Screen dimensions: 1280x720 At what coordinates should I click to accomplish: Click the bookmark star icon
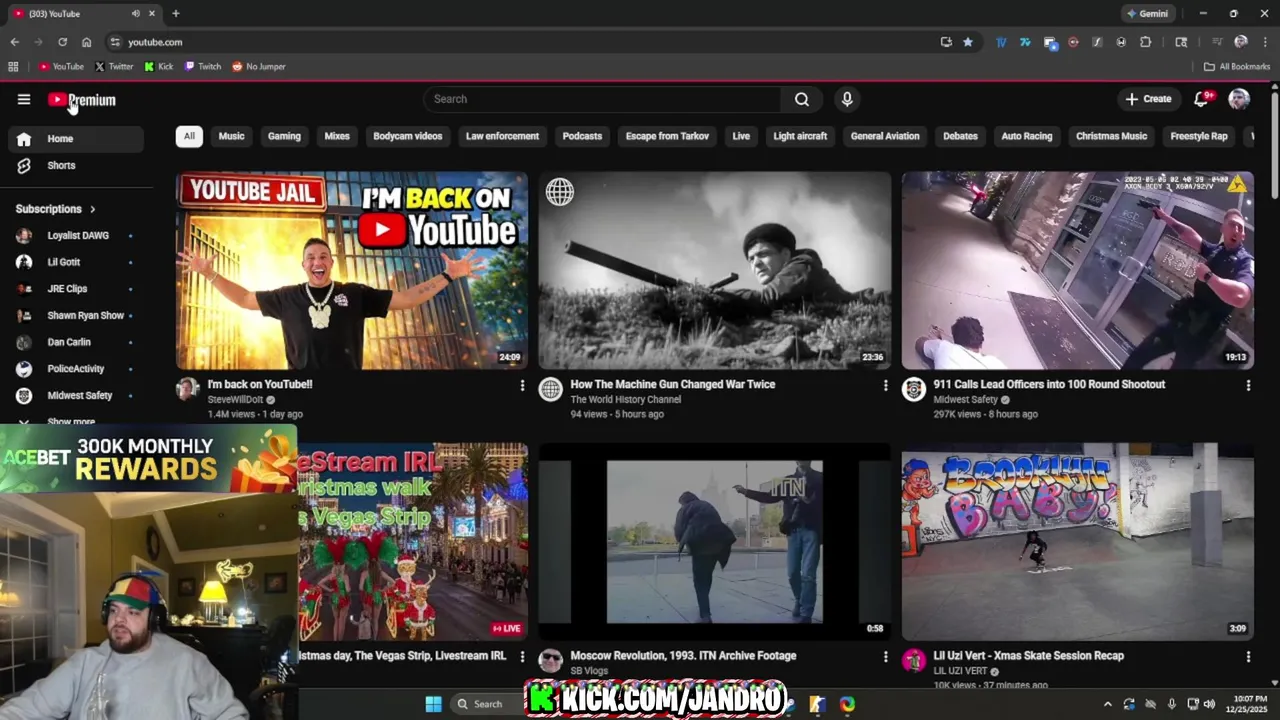tap(968, 42)
